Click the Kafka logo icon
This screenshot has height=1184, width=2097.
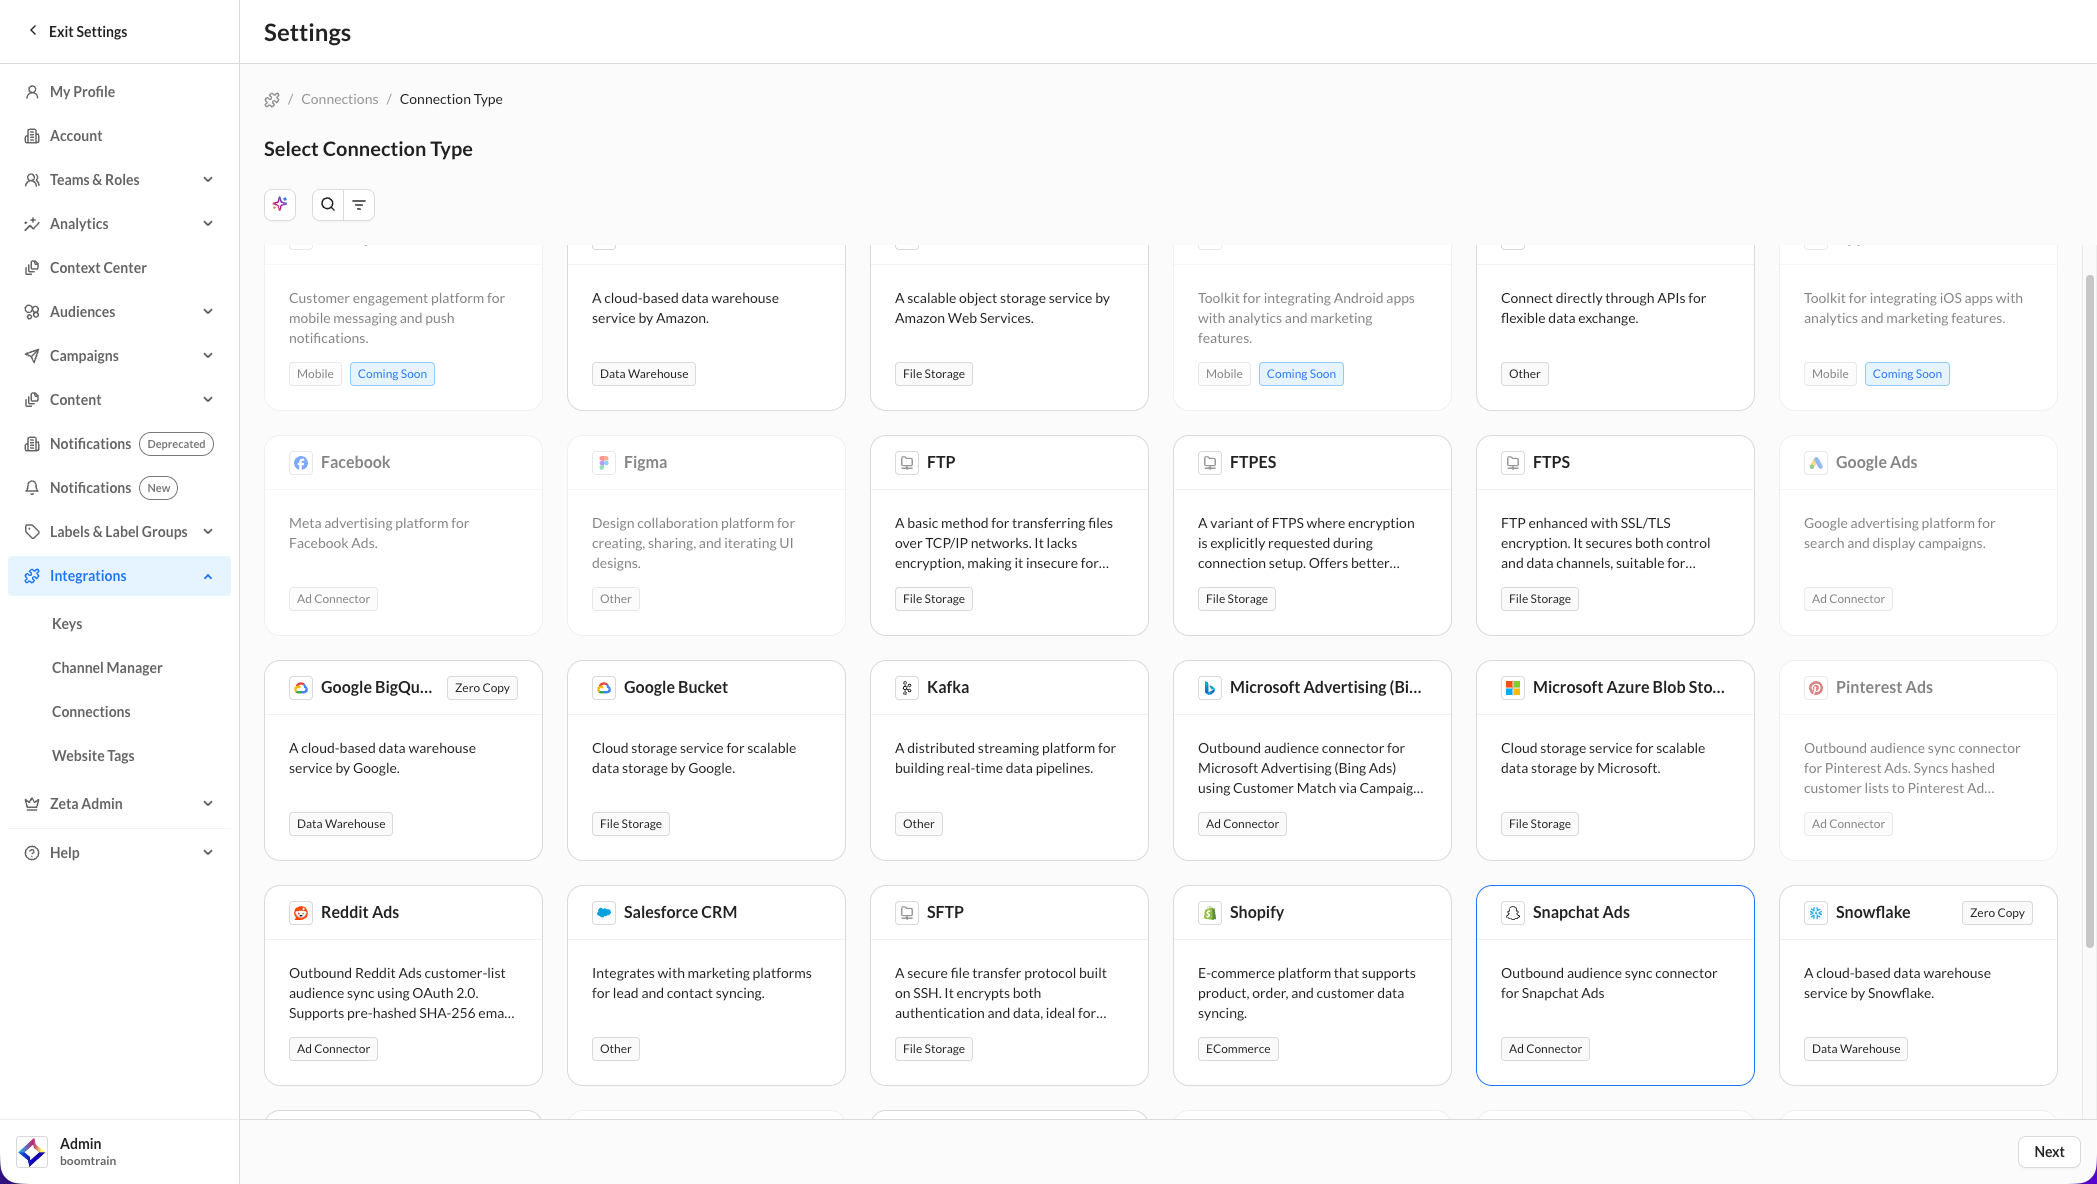coord(907,687)
